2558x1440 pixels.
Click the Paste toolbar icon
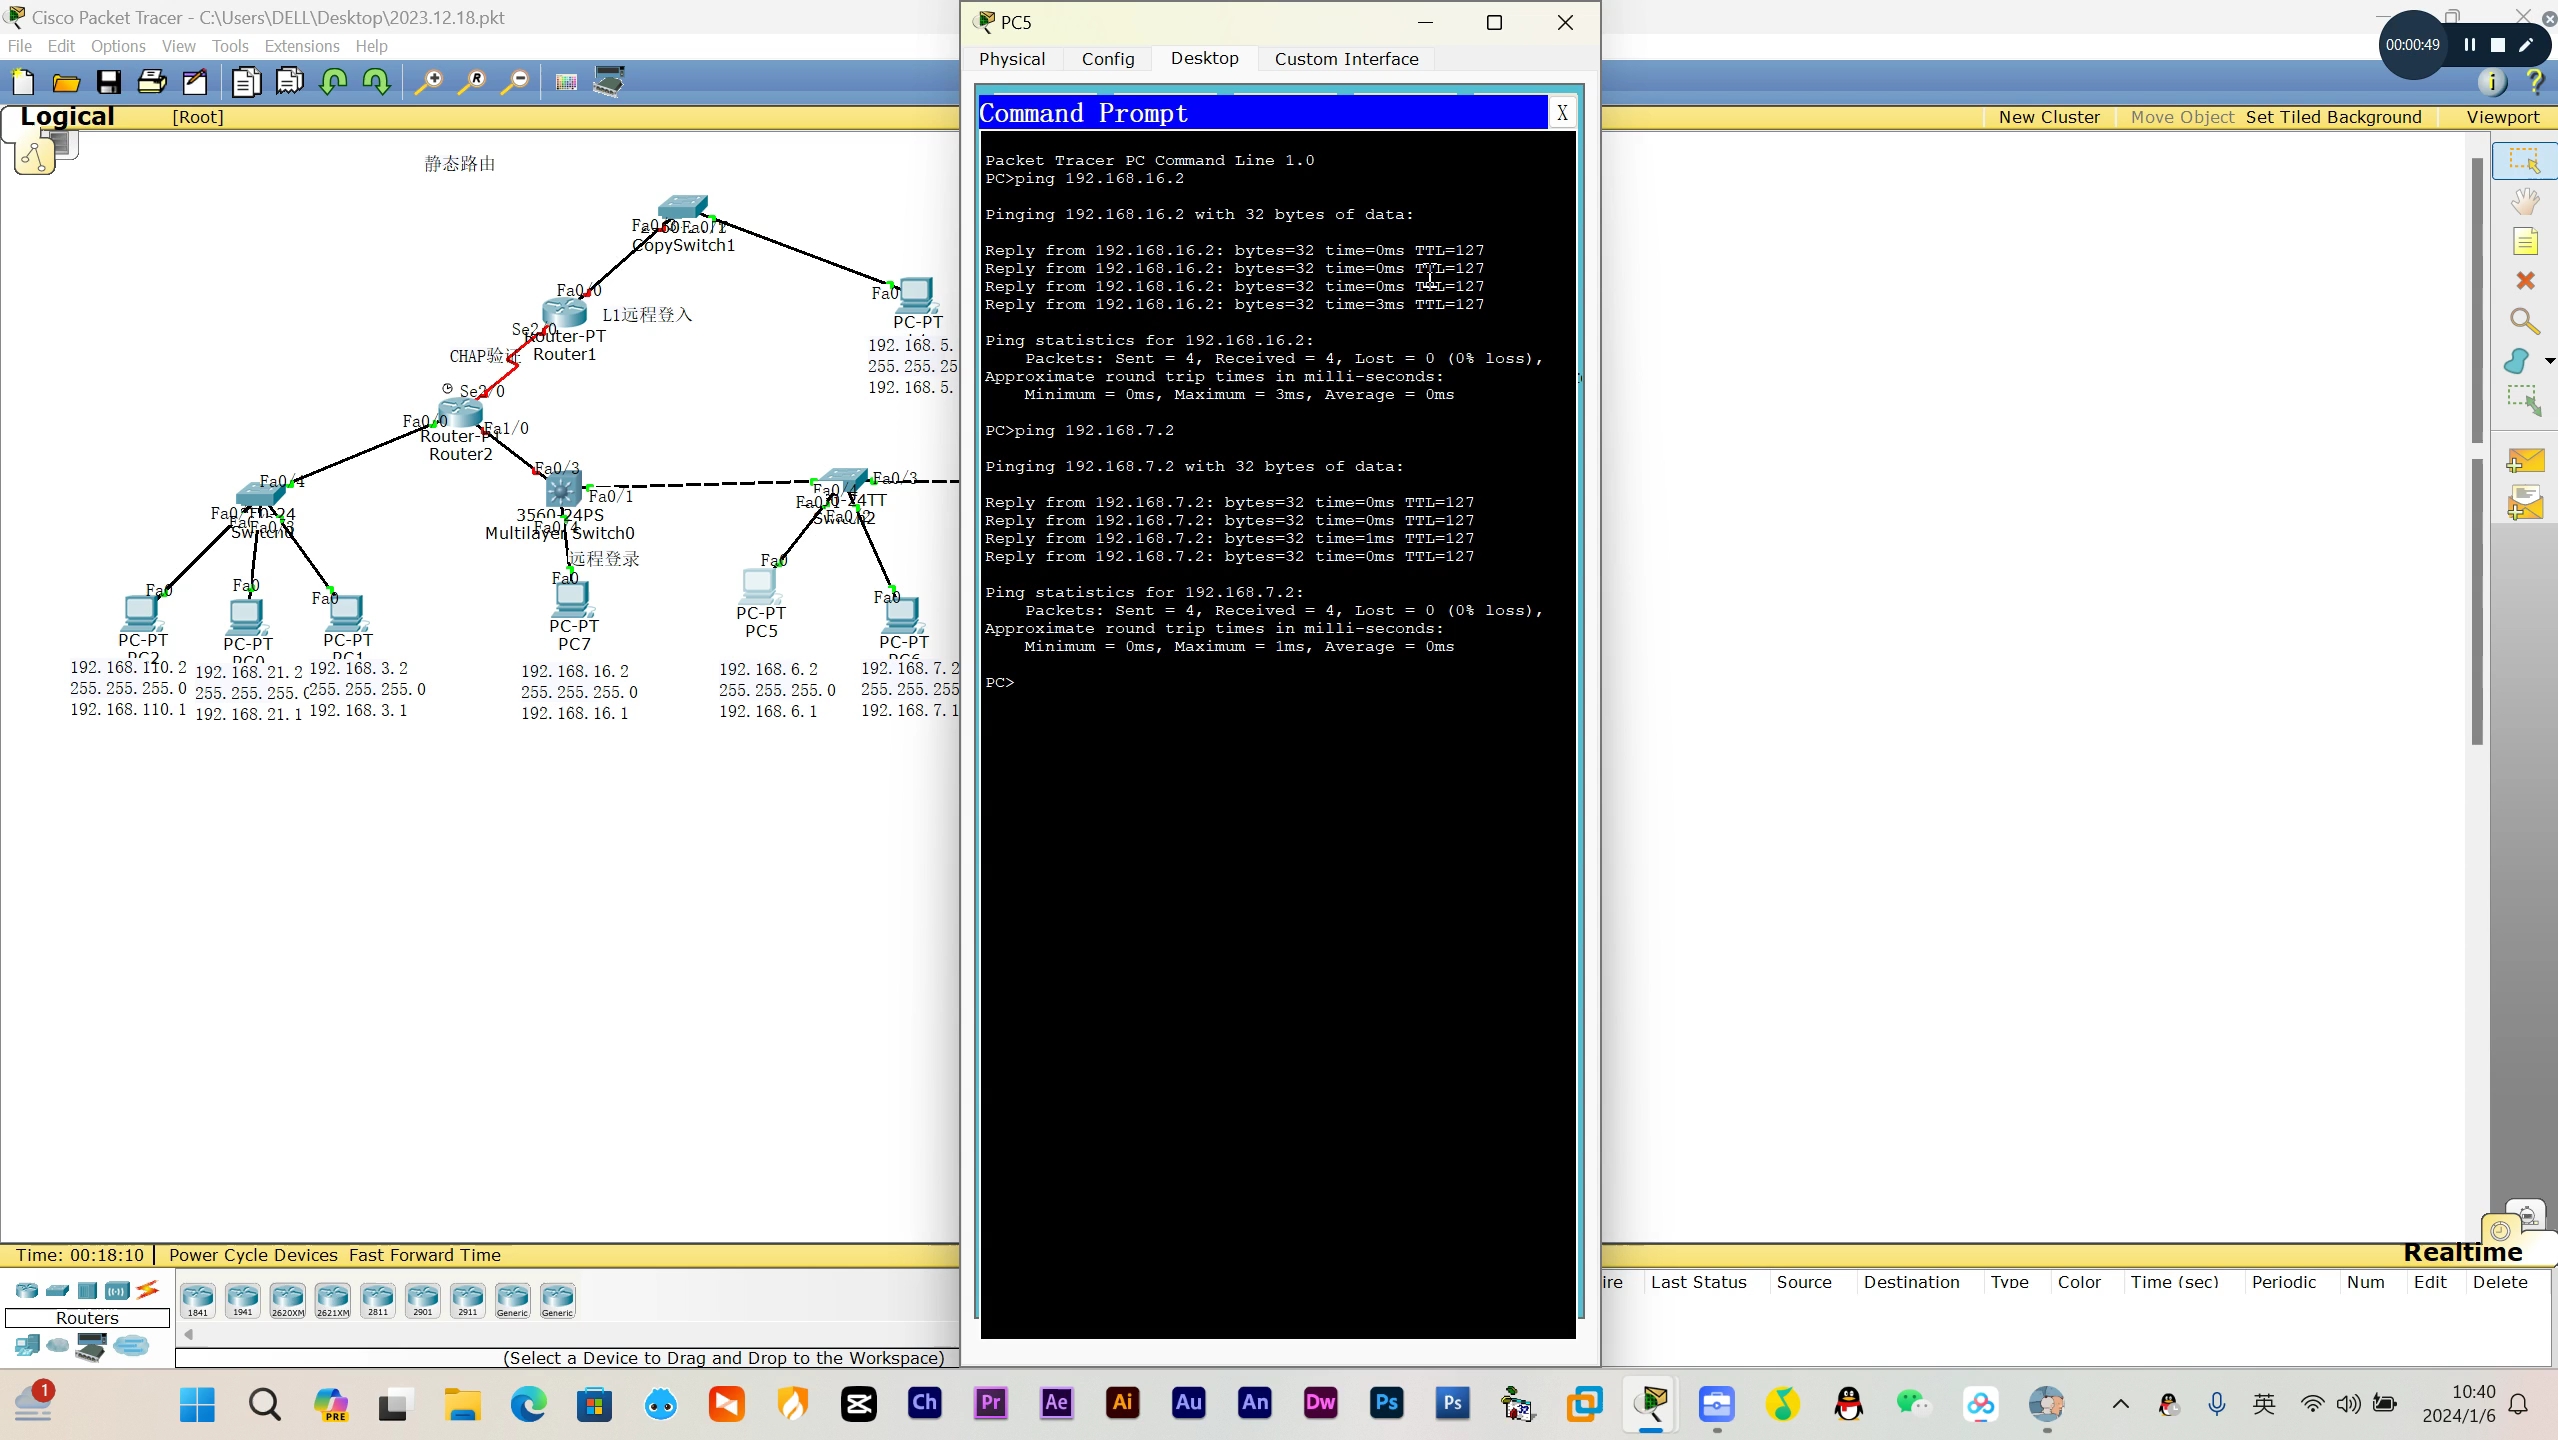(290, 82)
